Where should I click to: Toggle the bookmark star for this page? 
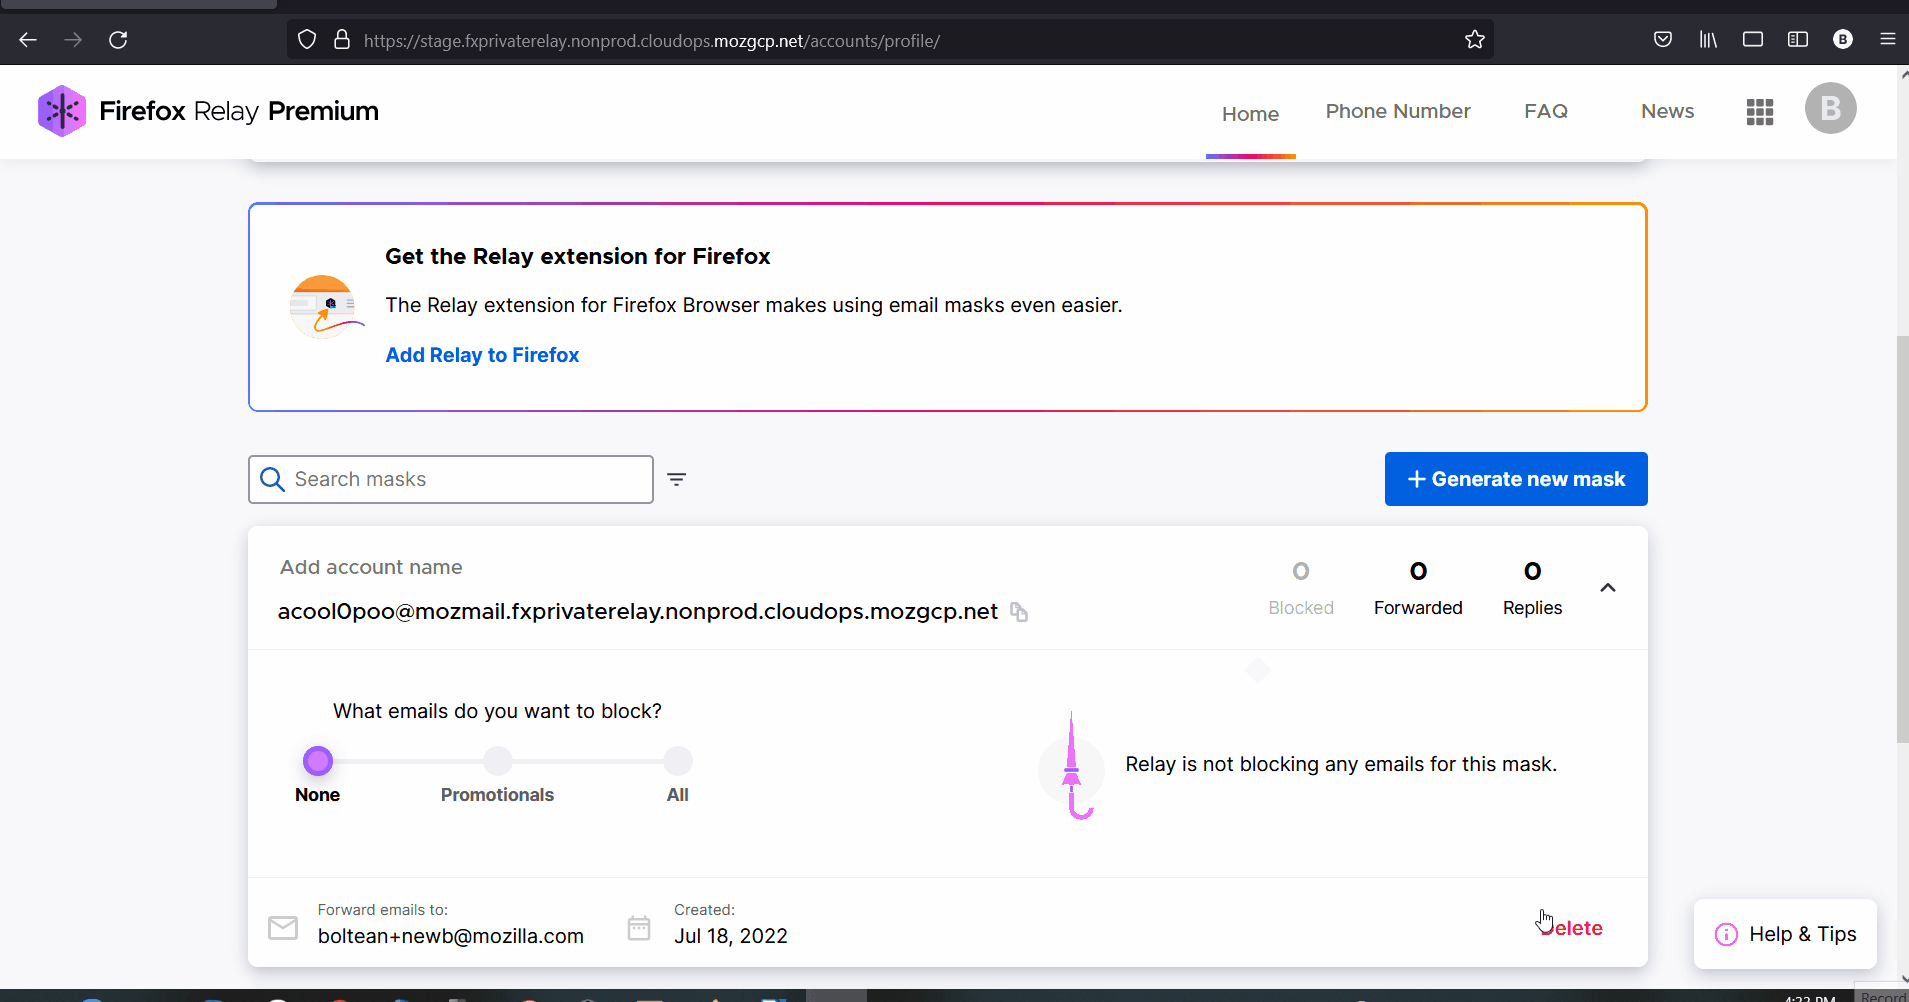(1475, 39)
